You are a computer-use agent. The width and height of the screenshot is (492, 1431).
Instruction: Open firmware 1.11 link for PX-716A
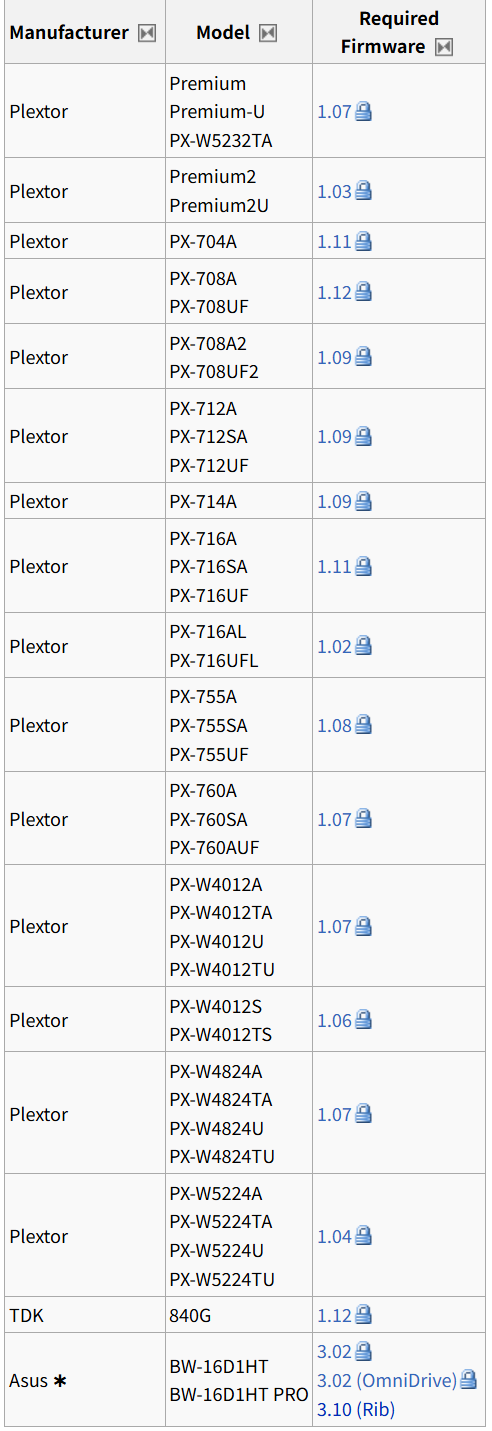(x=334, y=566)
